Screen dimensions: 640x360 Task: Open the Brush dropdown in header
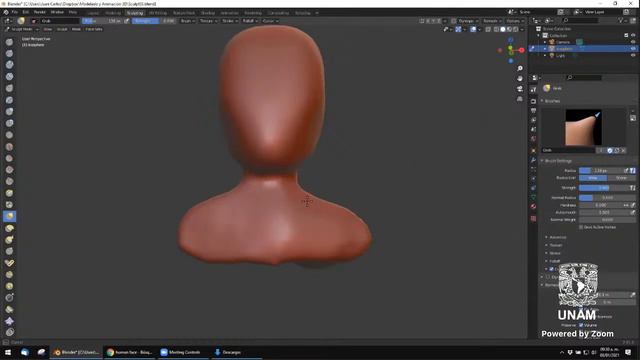click(x=187, y=21)
